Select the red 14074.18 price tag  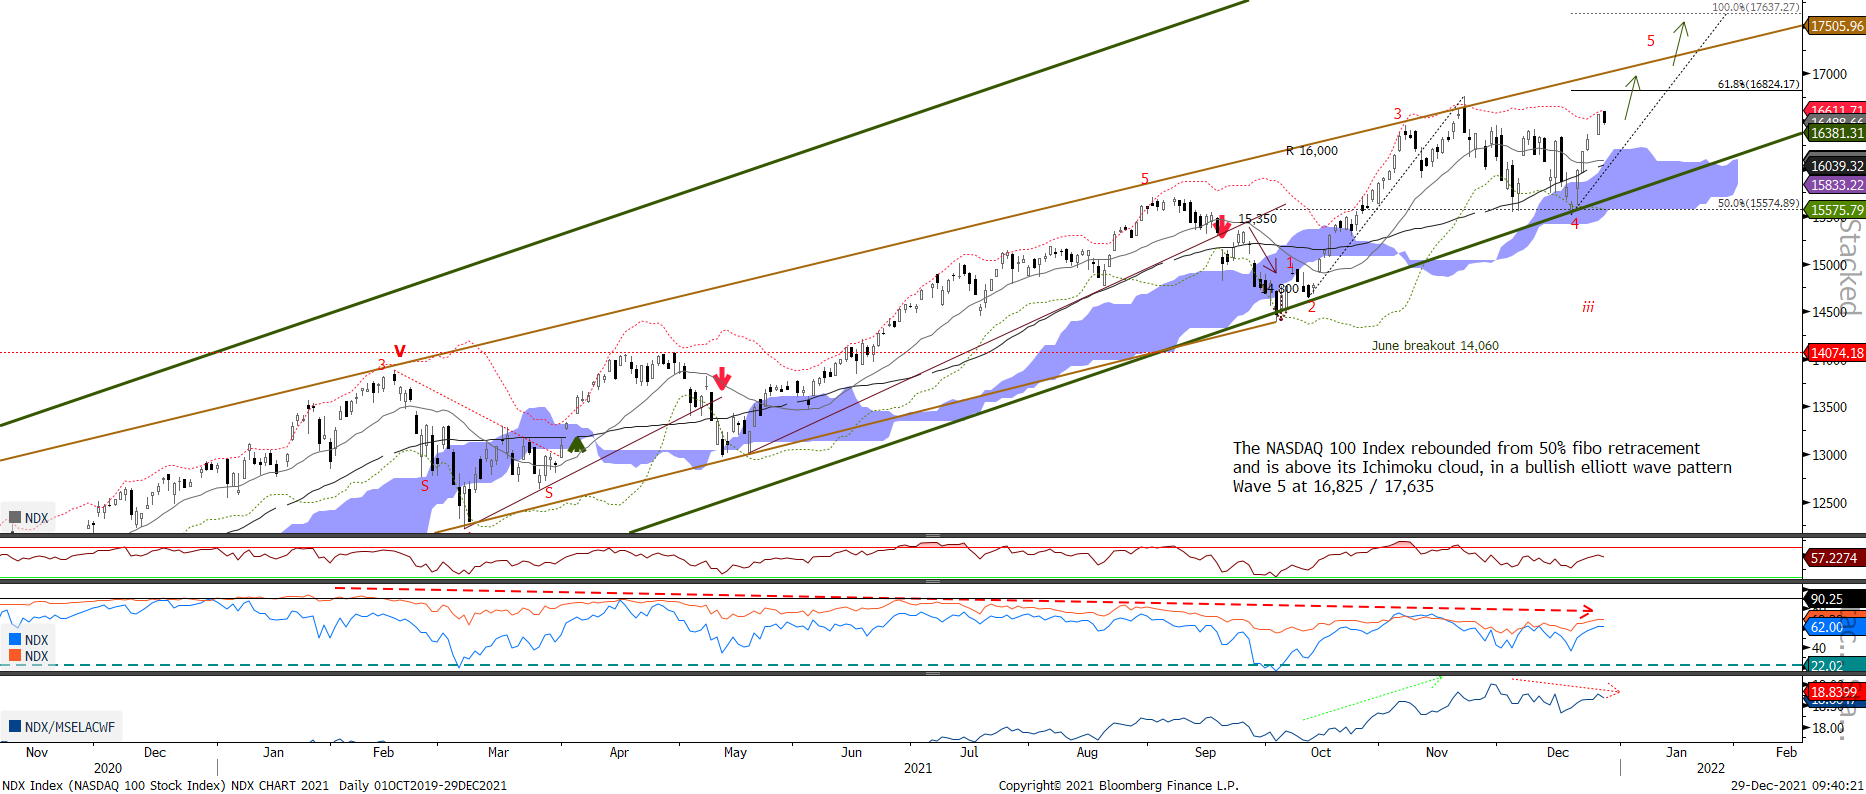(1836, 353)
